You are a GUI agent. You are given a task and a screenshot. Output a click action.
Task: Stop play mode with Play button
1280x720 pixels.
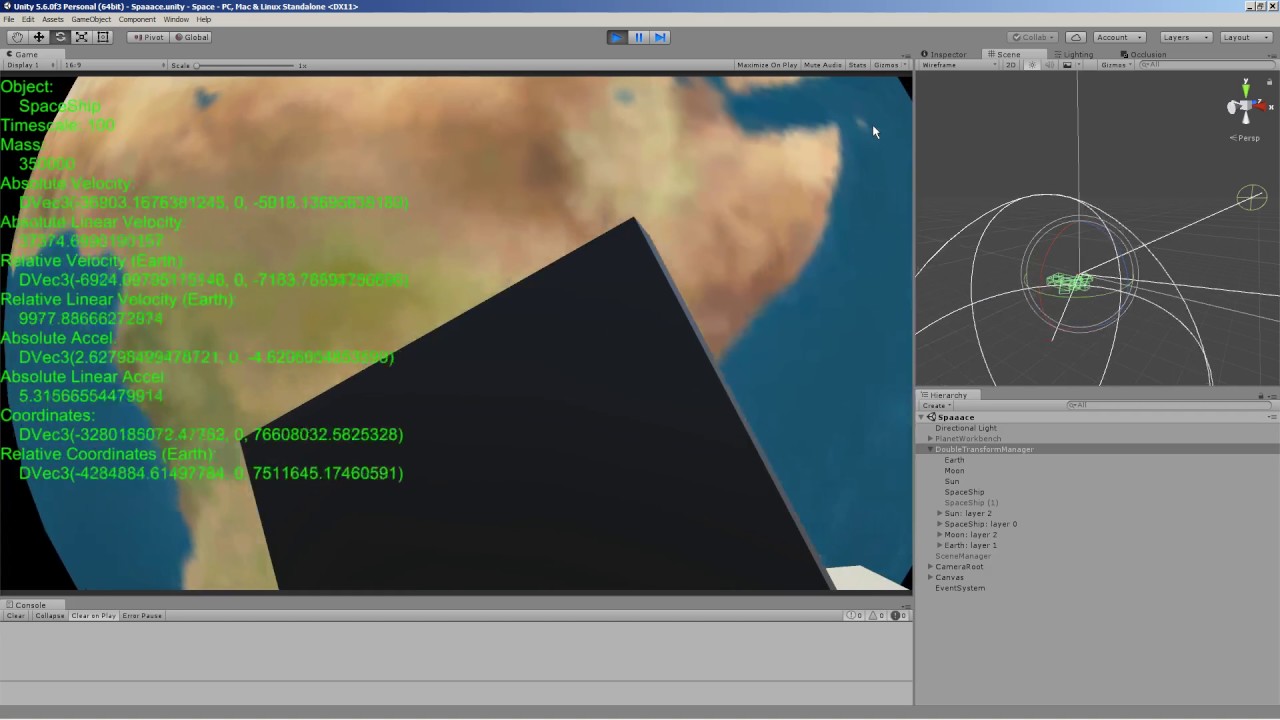point(616,37)
